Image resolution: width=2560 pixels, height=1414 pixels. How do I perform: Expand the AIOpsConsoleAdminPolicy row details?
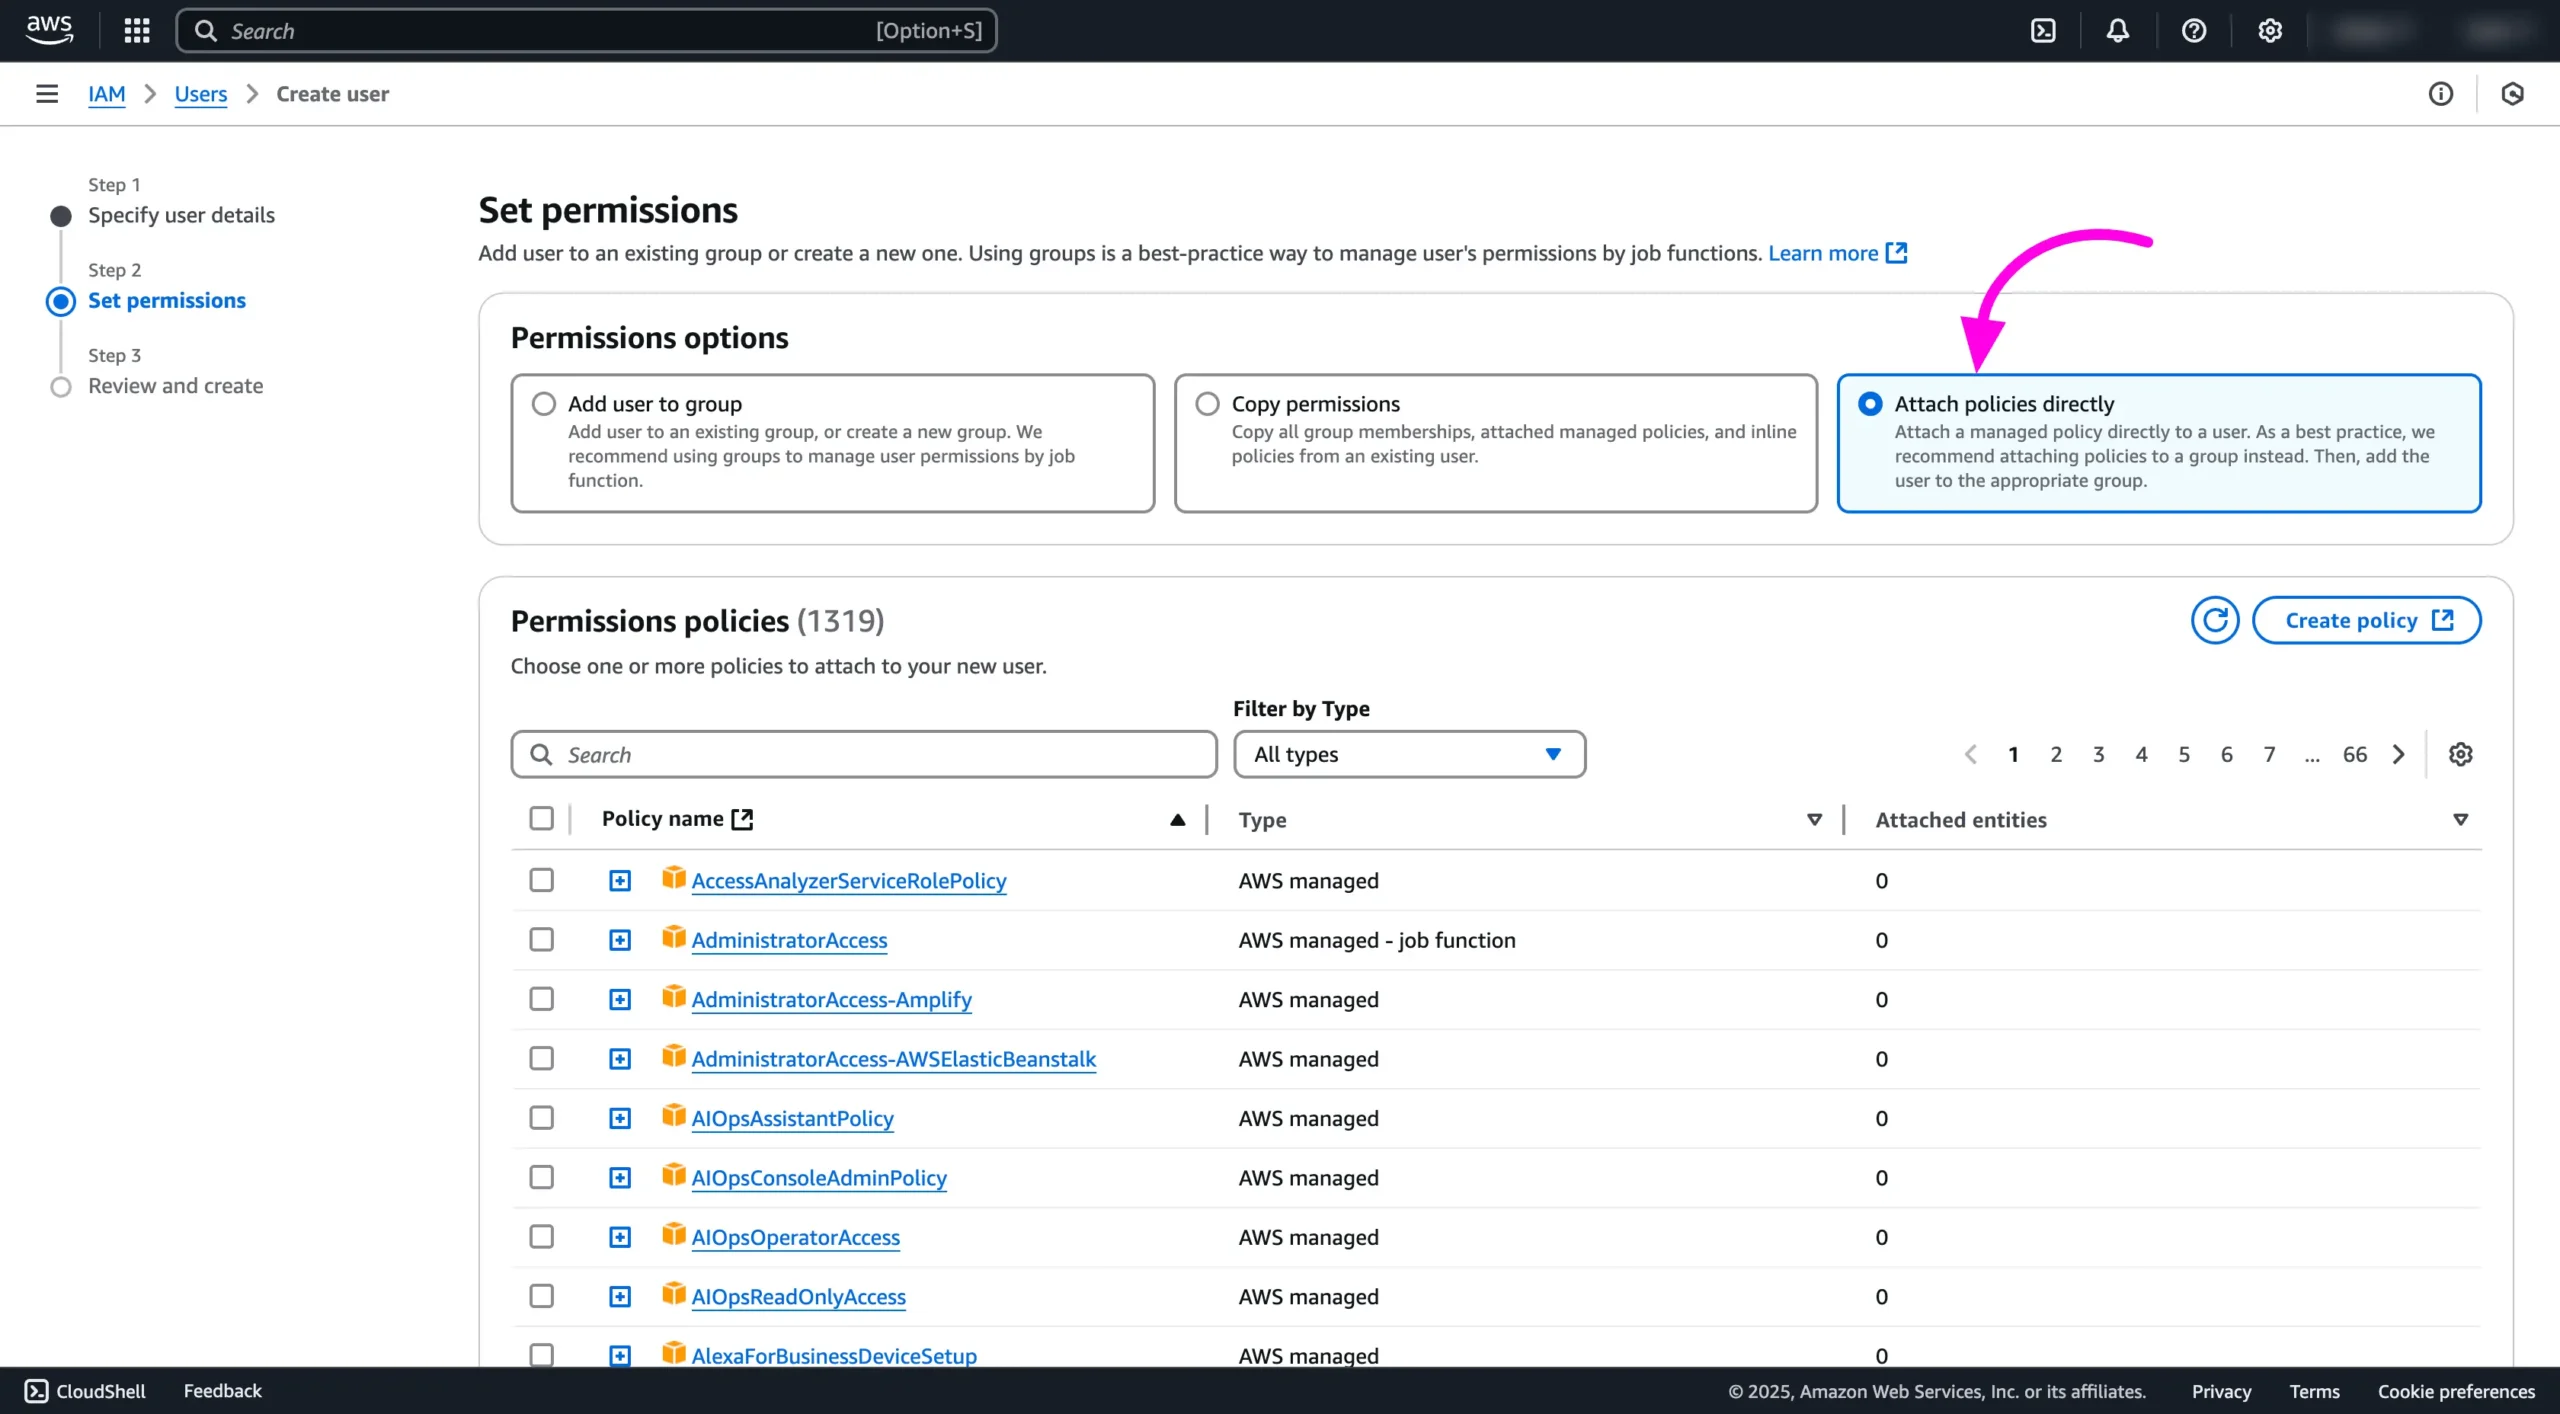click(620, 1177)
